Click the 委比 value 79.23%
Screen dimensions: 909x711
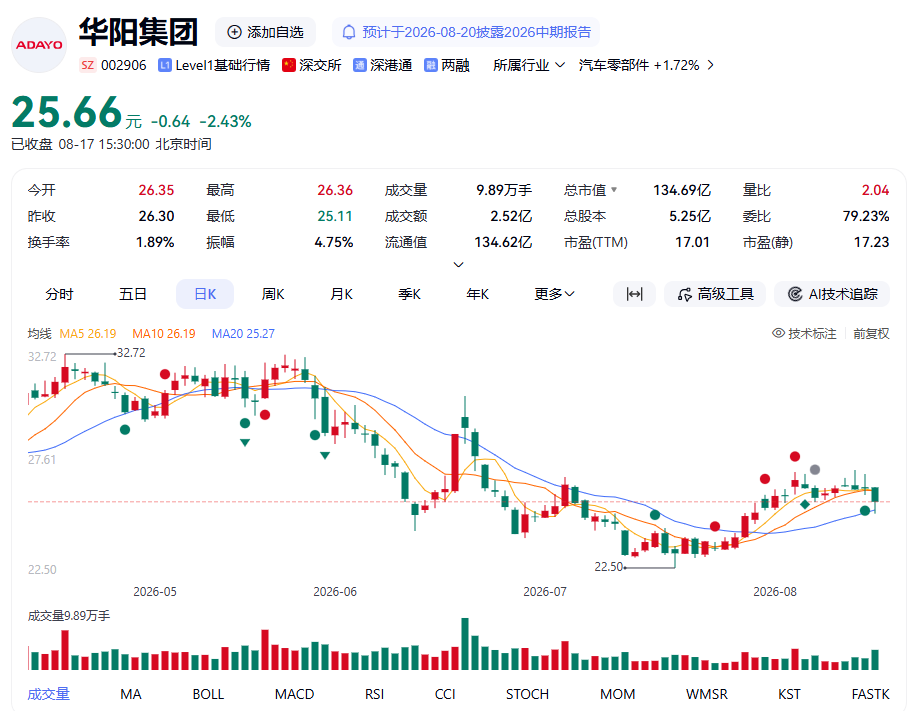coord(866,216)
